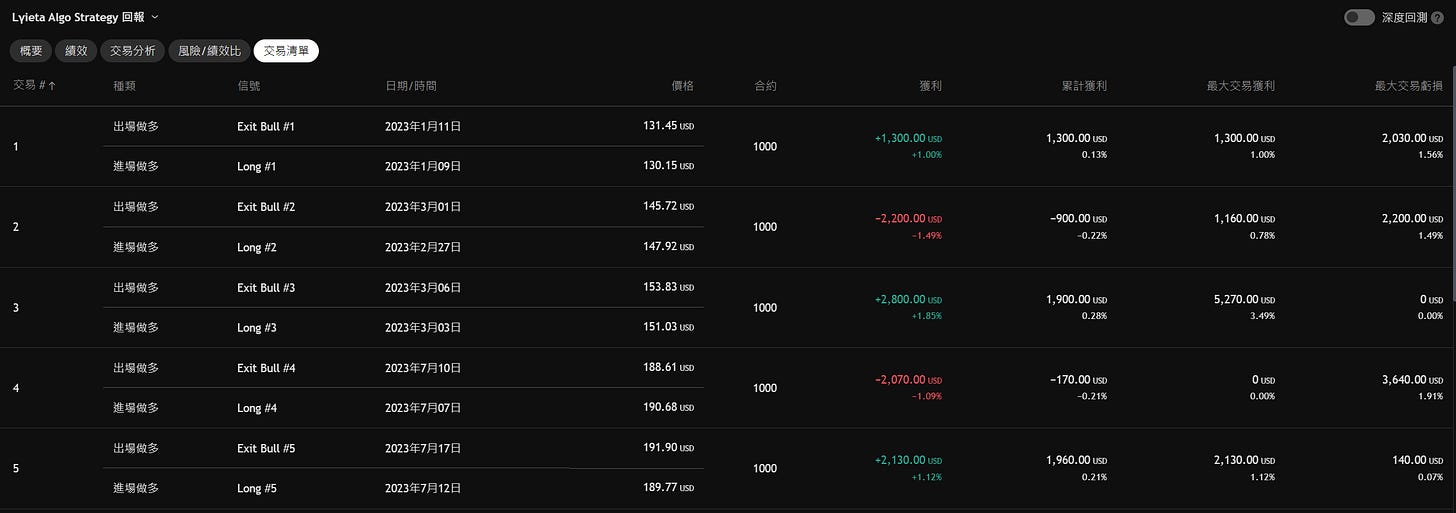
Task: Select the Long #3 signal
Action: coord(257,327)
